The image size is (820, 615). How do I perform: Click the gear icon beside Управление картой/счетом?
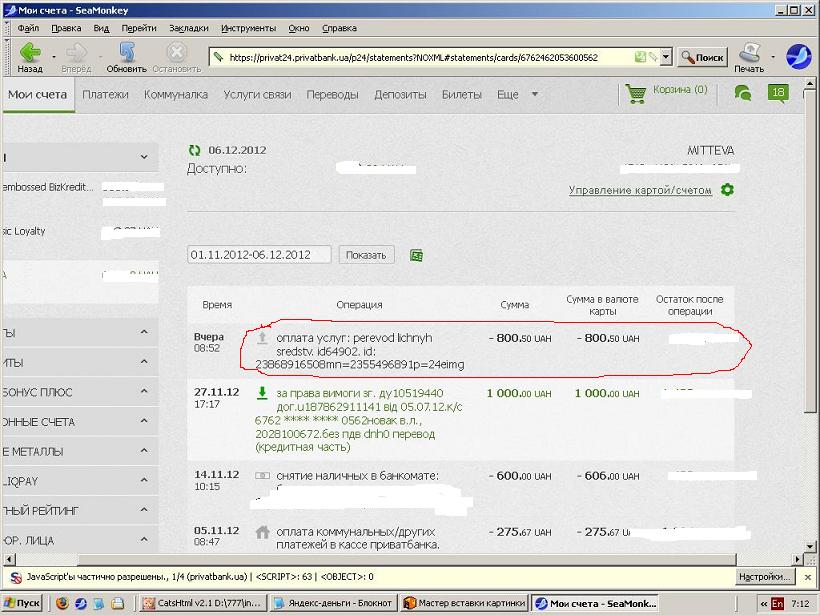click(x=727, y=190)
